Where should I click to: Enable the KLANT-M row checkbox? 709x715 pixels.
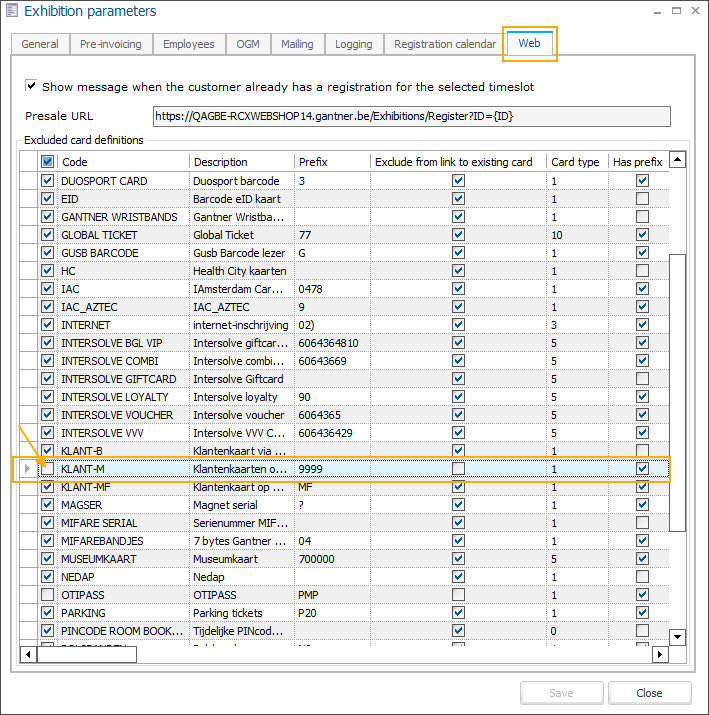click(x=48, y=468)
